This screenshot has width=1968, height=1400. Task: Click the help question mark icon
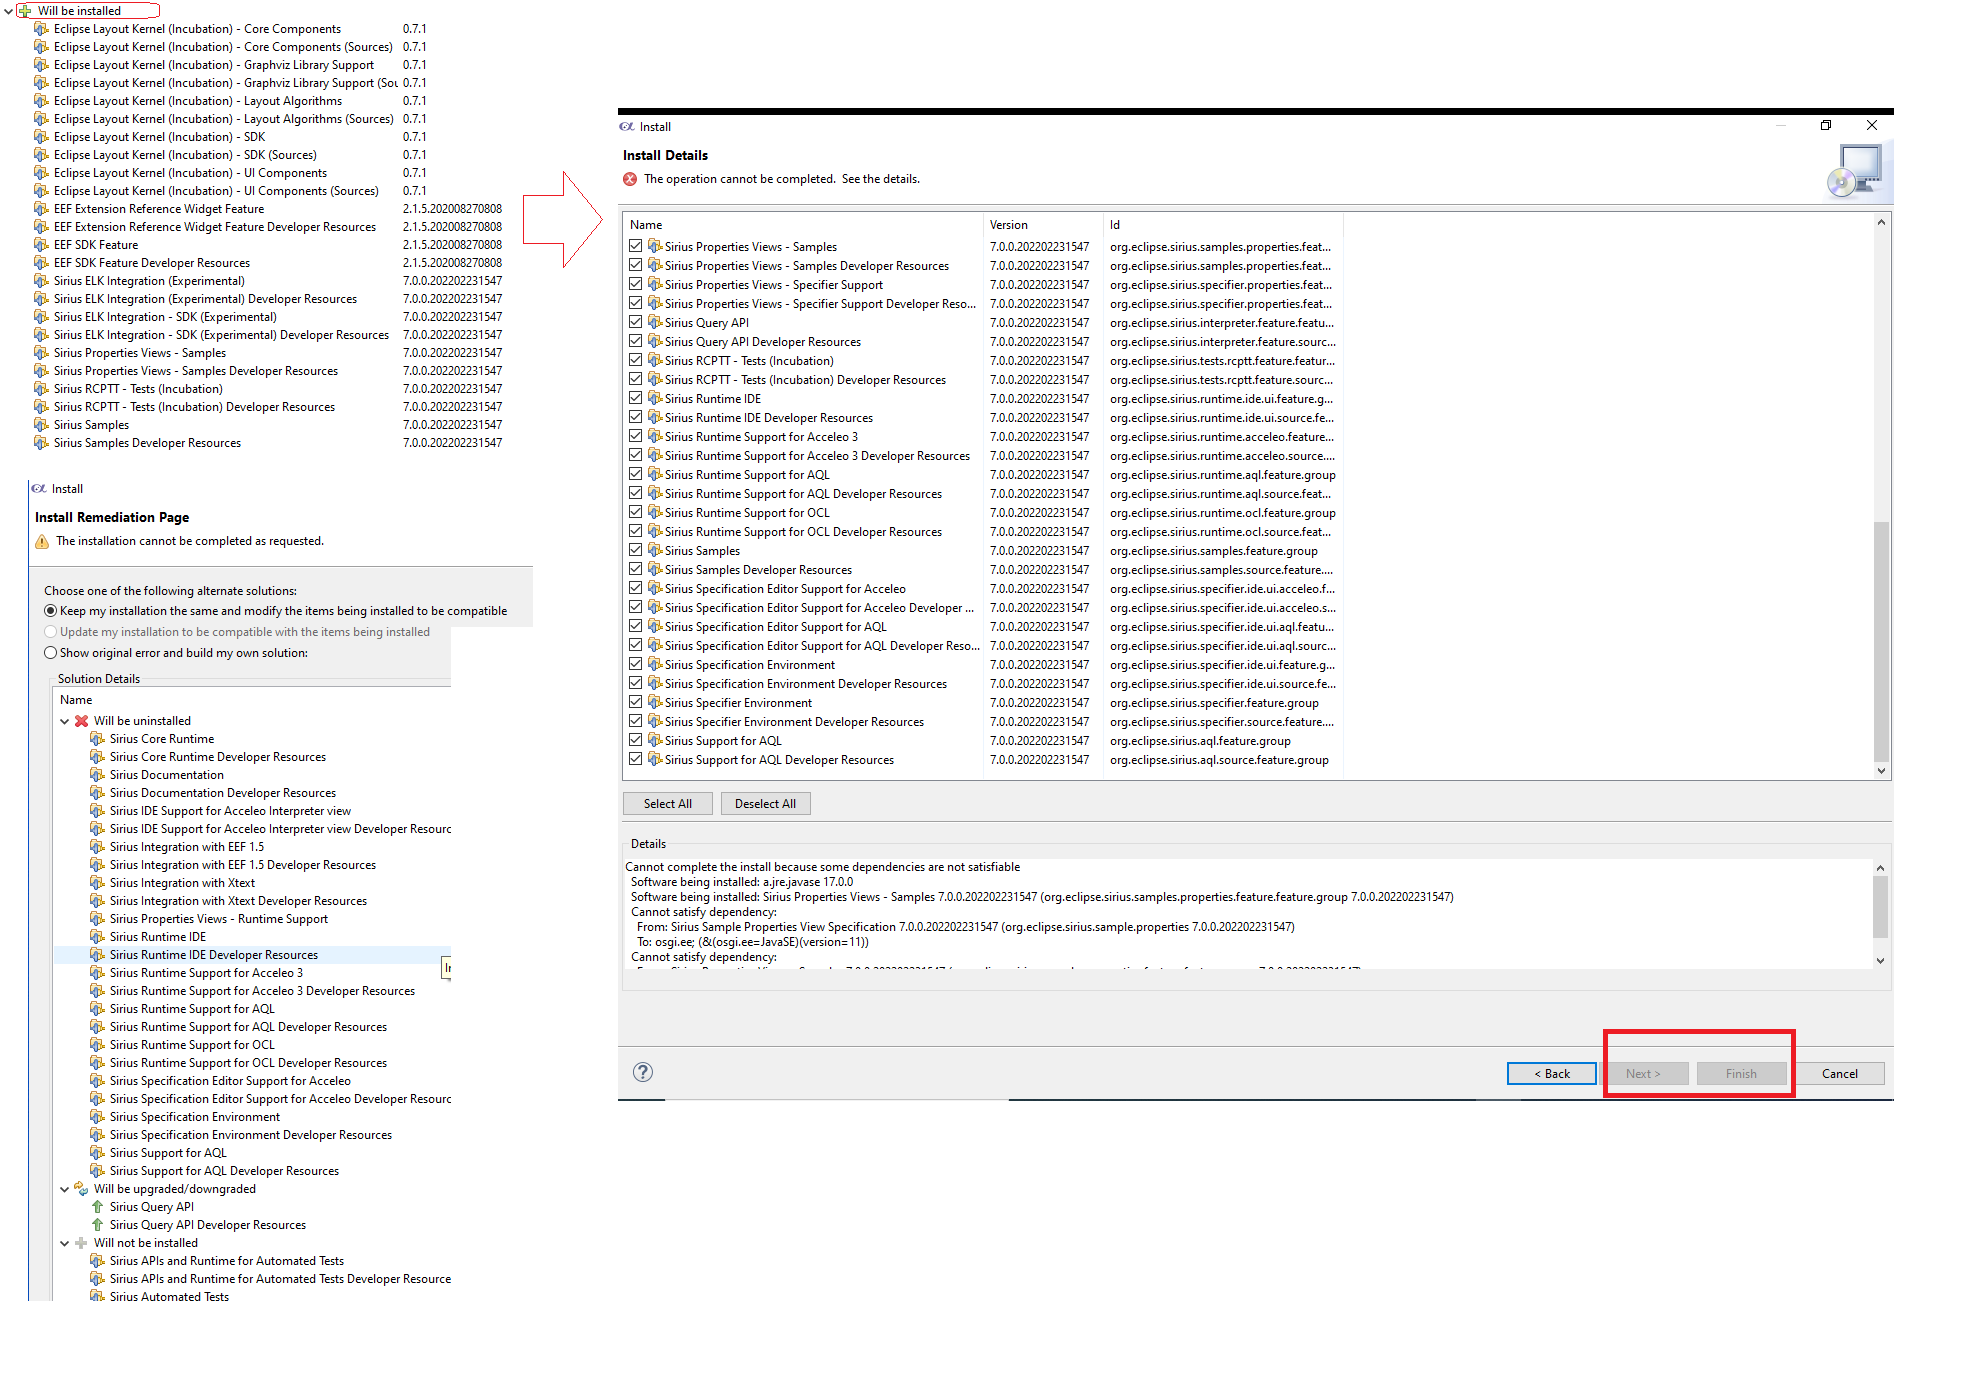click(x=643, y=1072)
